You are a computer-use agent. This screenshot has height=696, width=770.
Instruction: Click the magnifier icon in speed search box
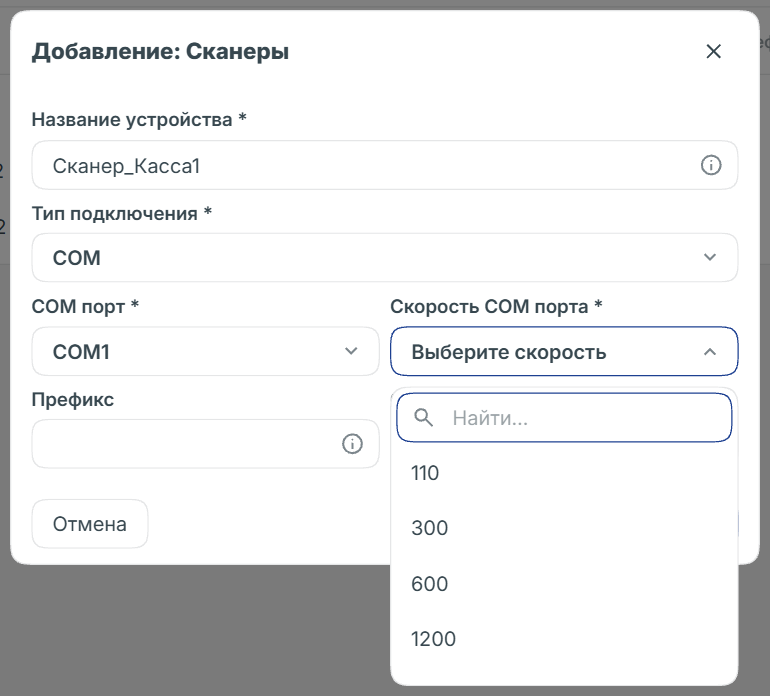tap(423, 418)
